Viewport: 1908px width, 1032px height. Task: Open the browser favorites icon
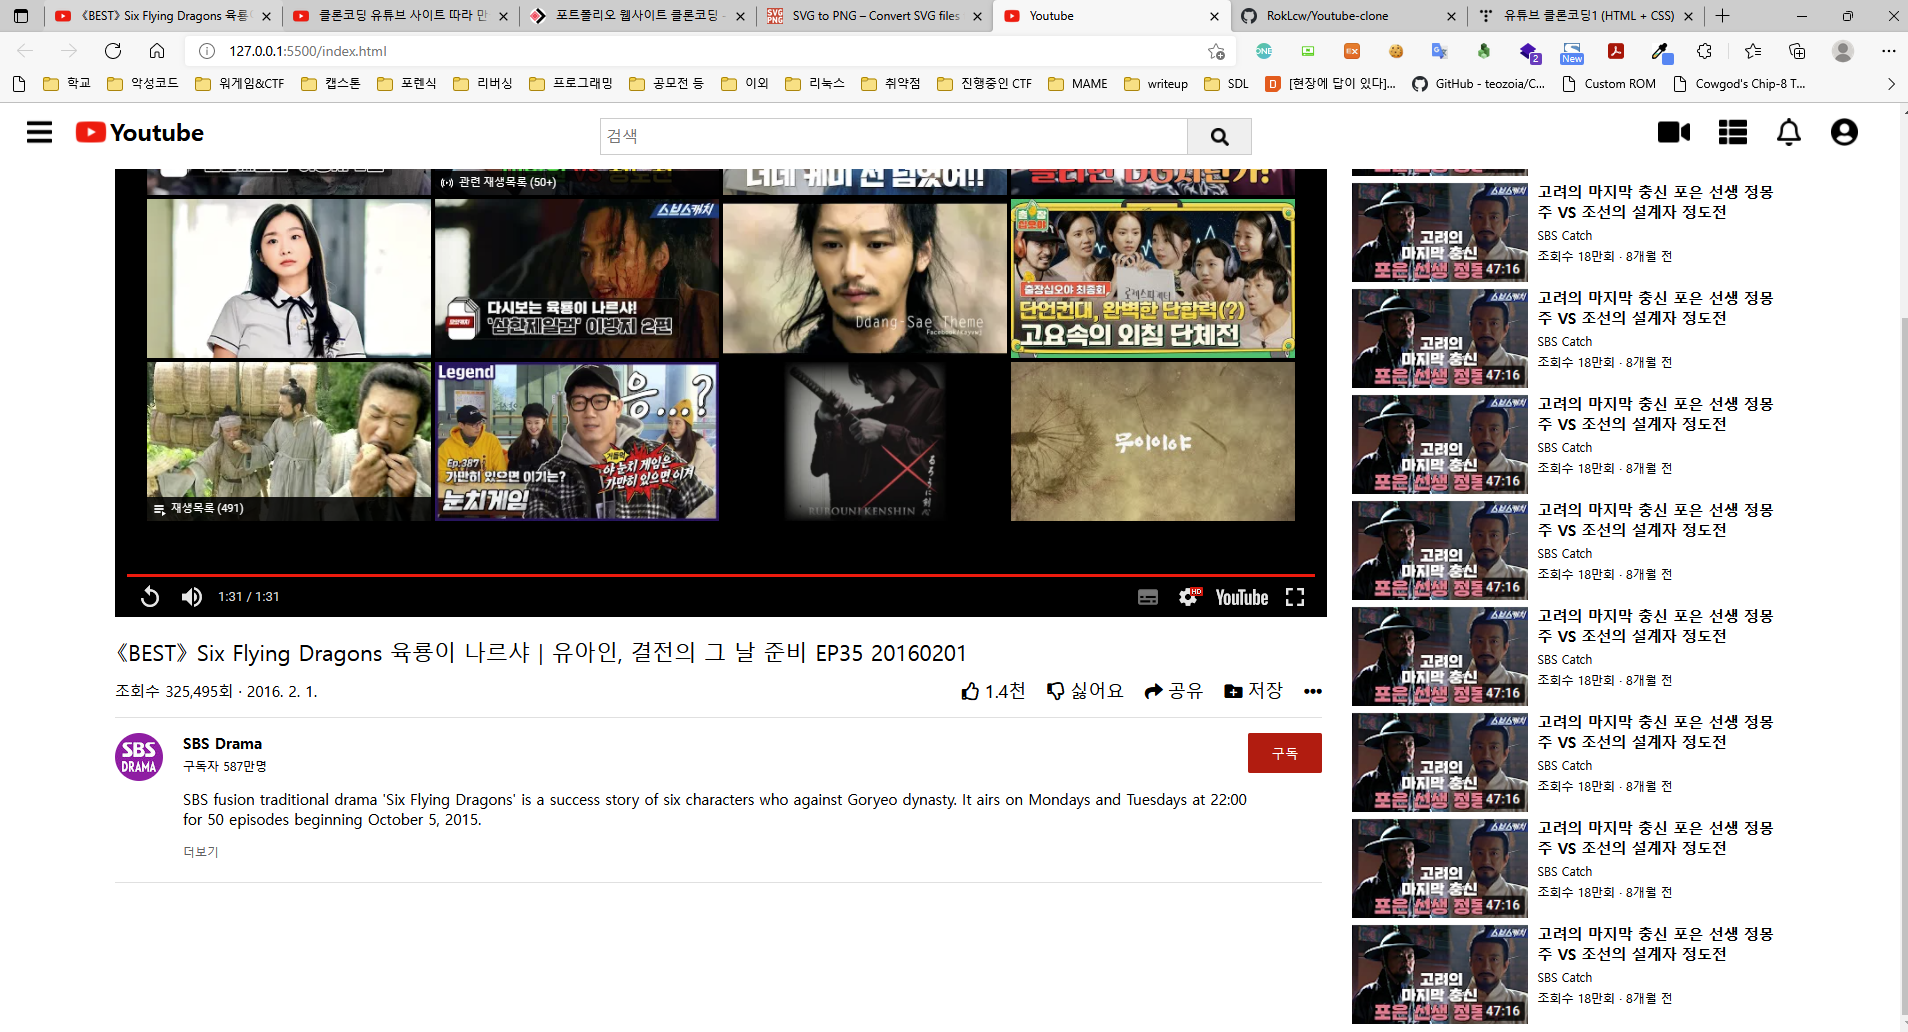tap(1753, 51)
